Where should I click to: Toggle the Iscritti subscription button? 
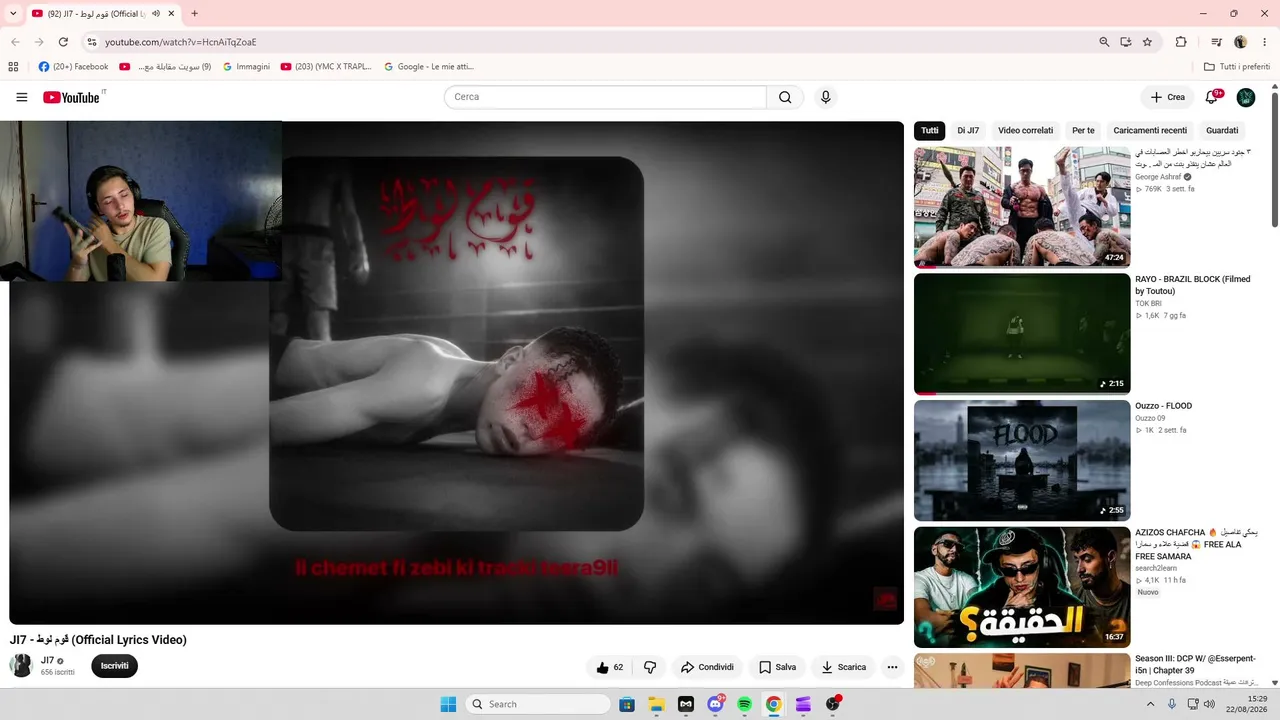pos(115,666)
